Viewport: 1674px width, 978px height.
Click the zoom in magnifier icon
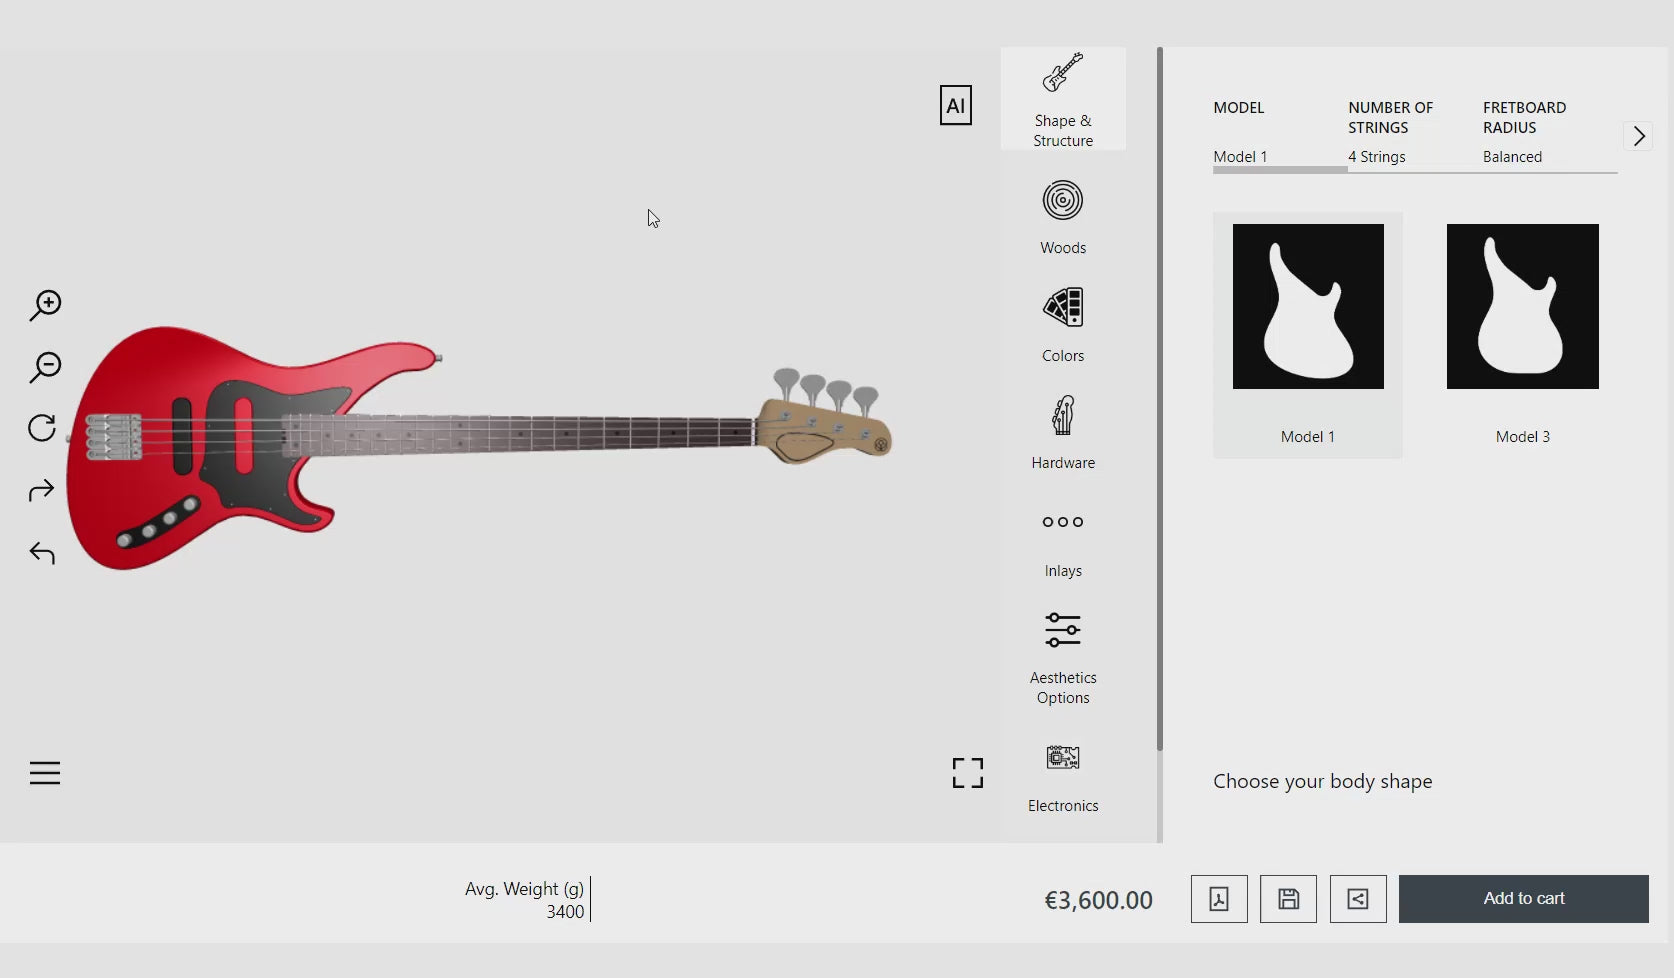pos(45,305)
